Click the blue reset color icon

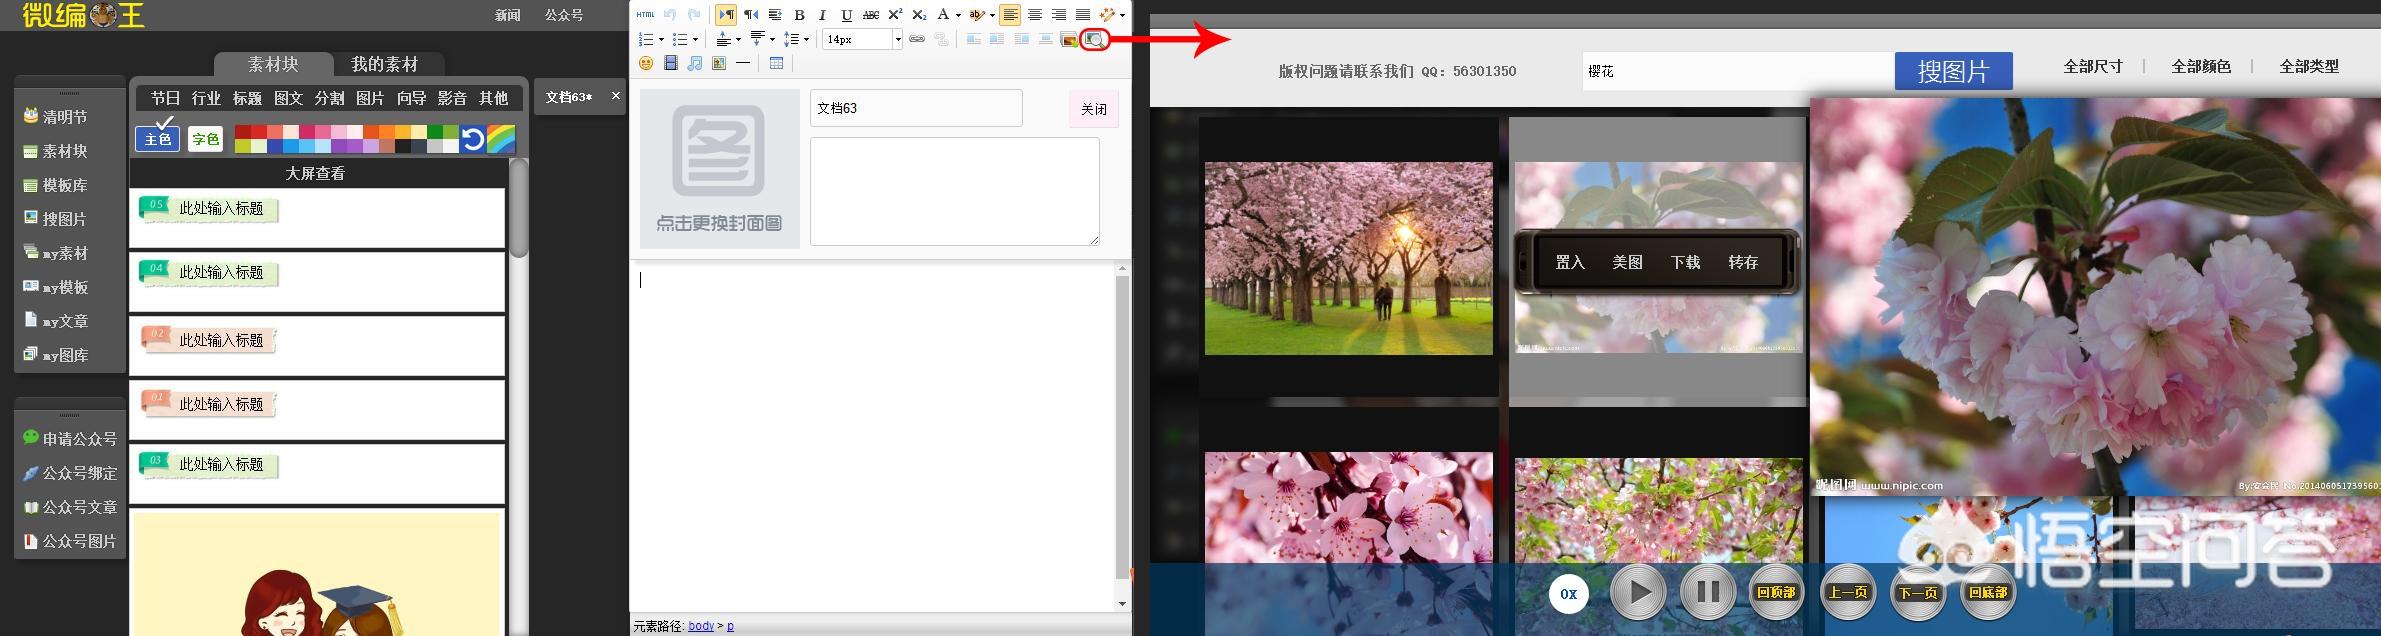(473, 139)
